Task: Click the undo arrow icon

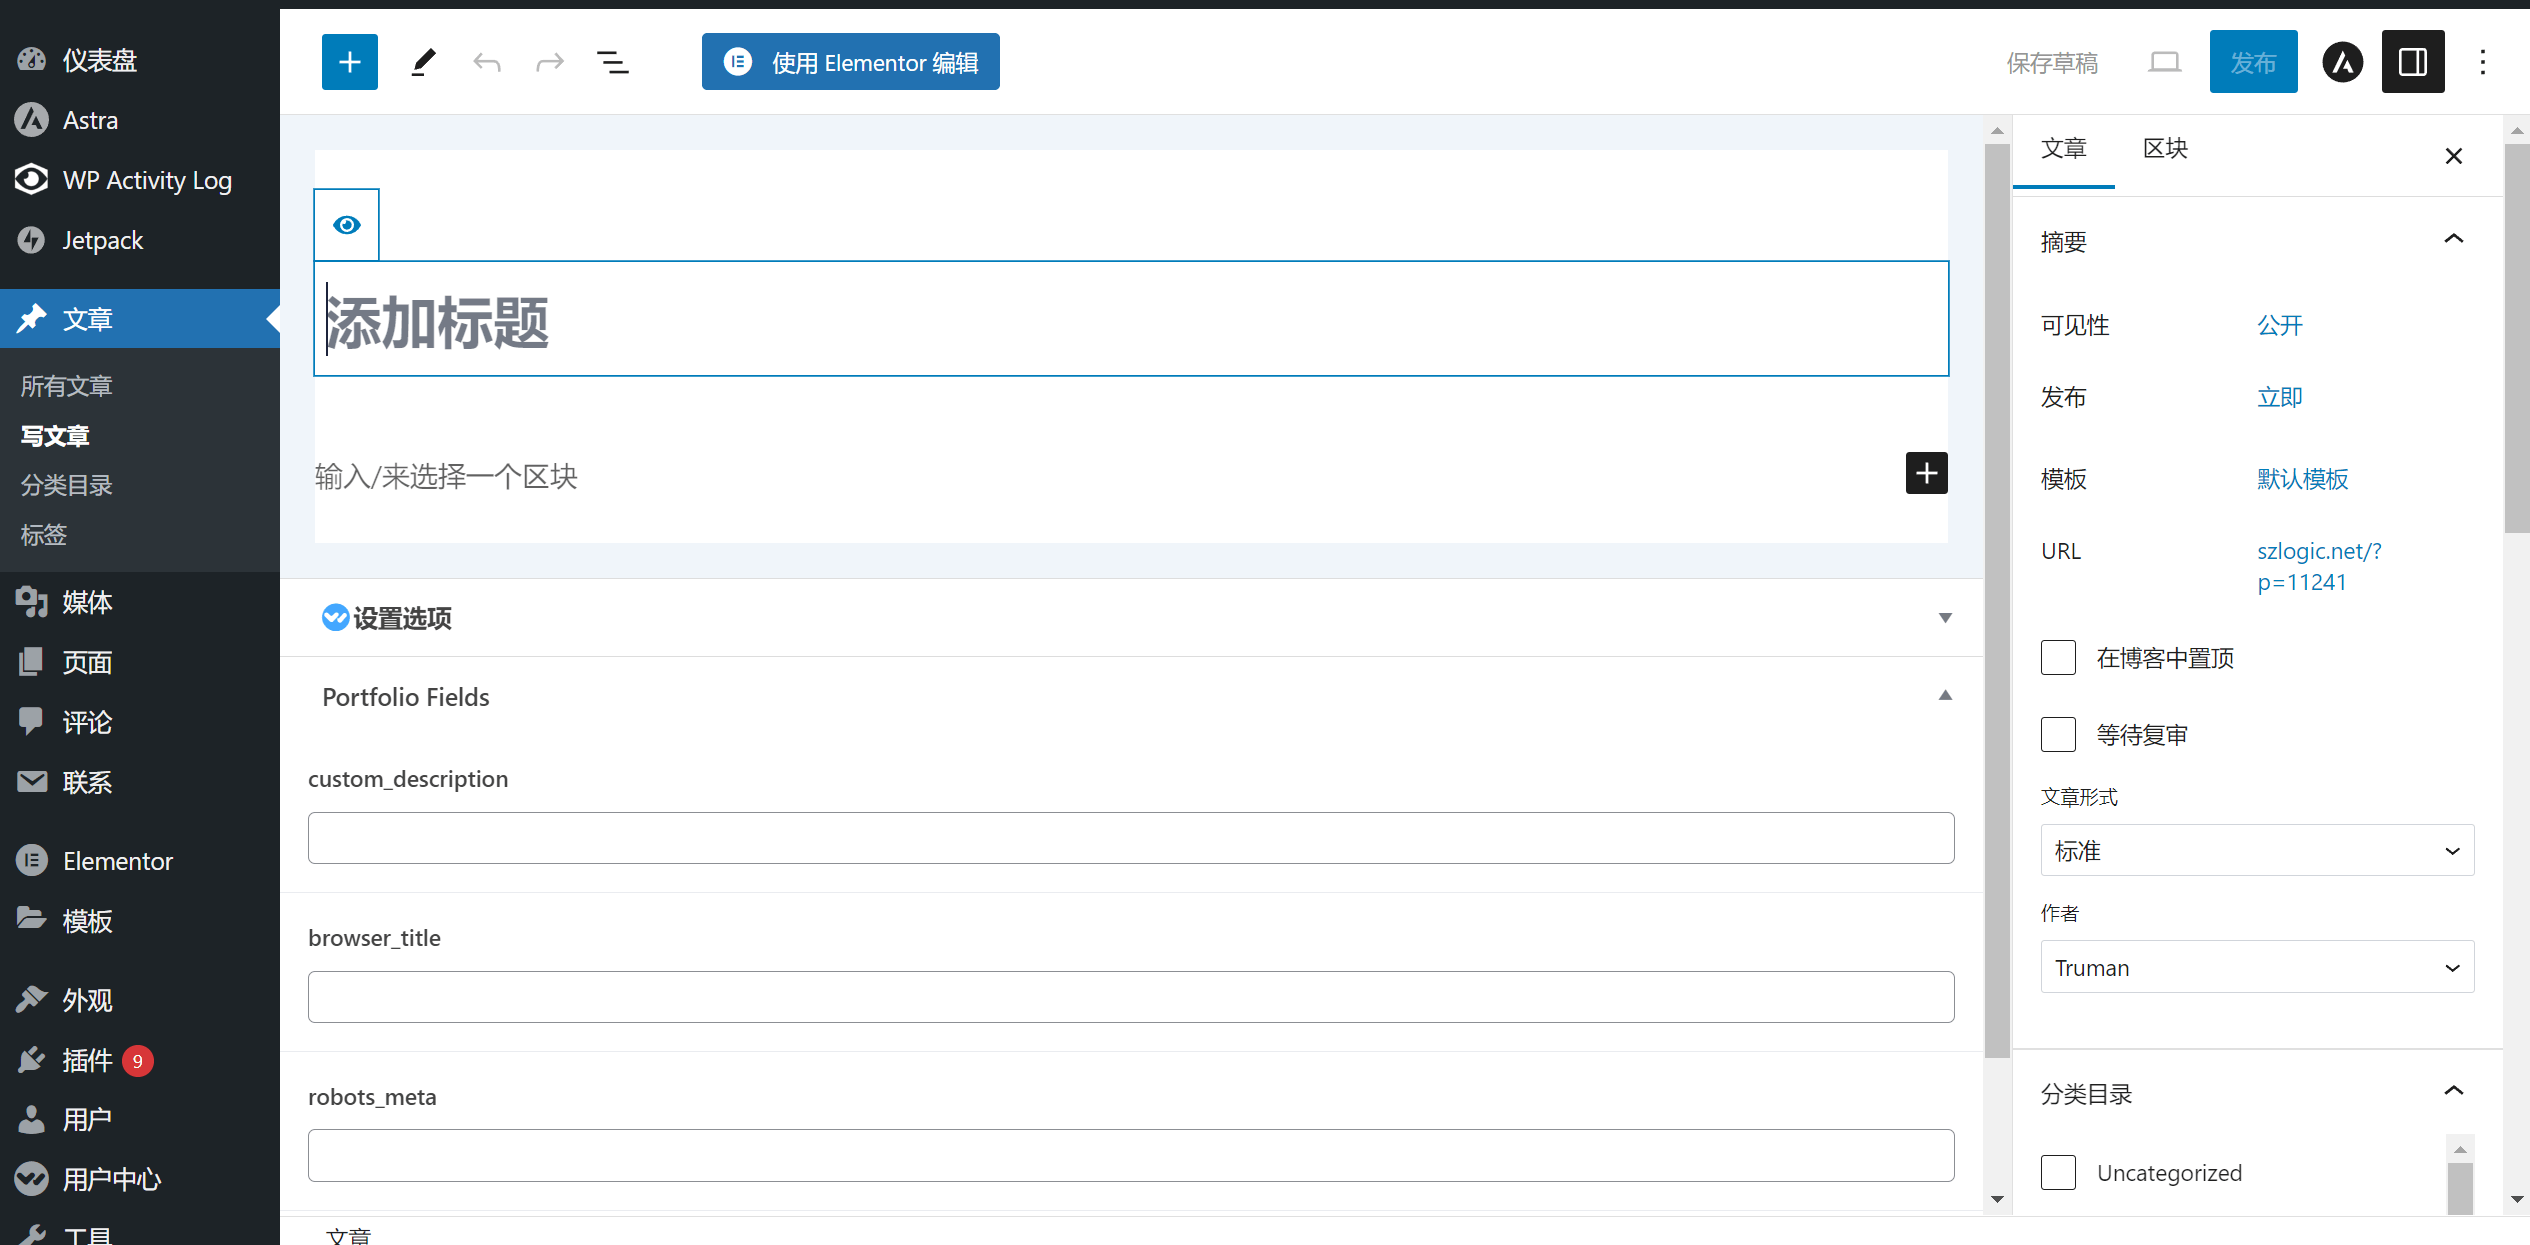Action: tap(487, 62)
